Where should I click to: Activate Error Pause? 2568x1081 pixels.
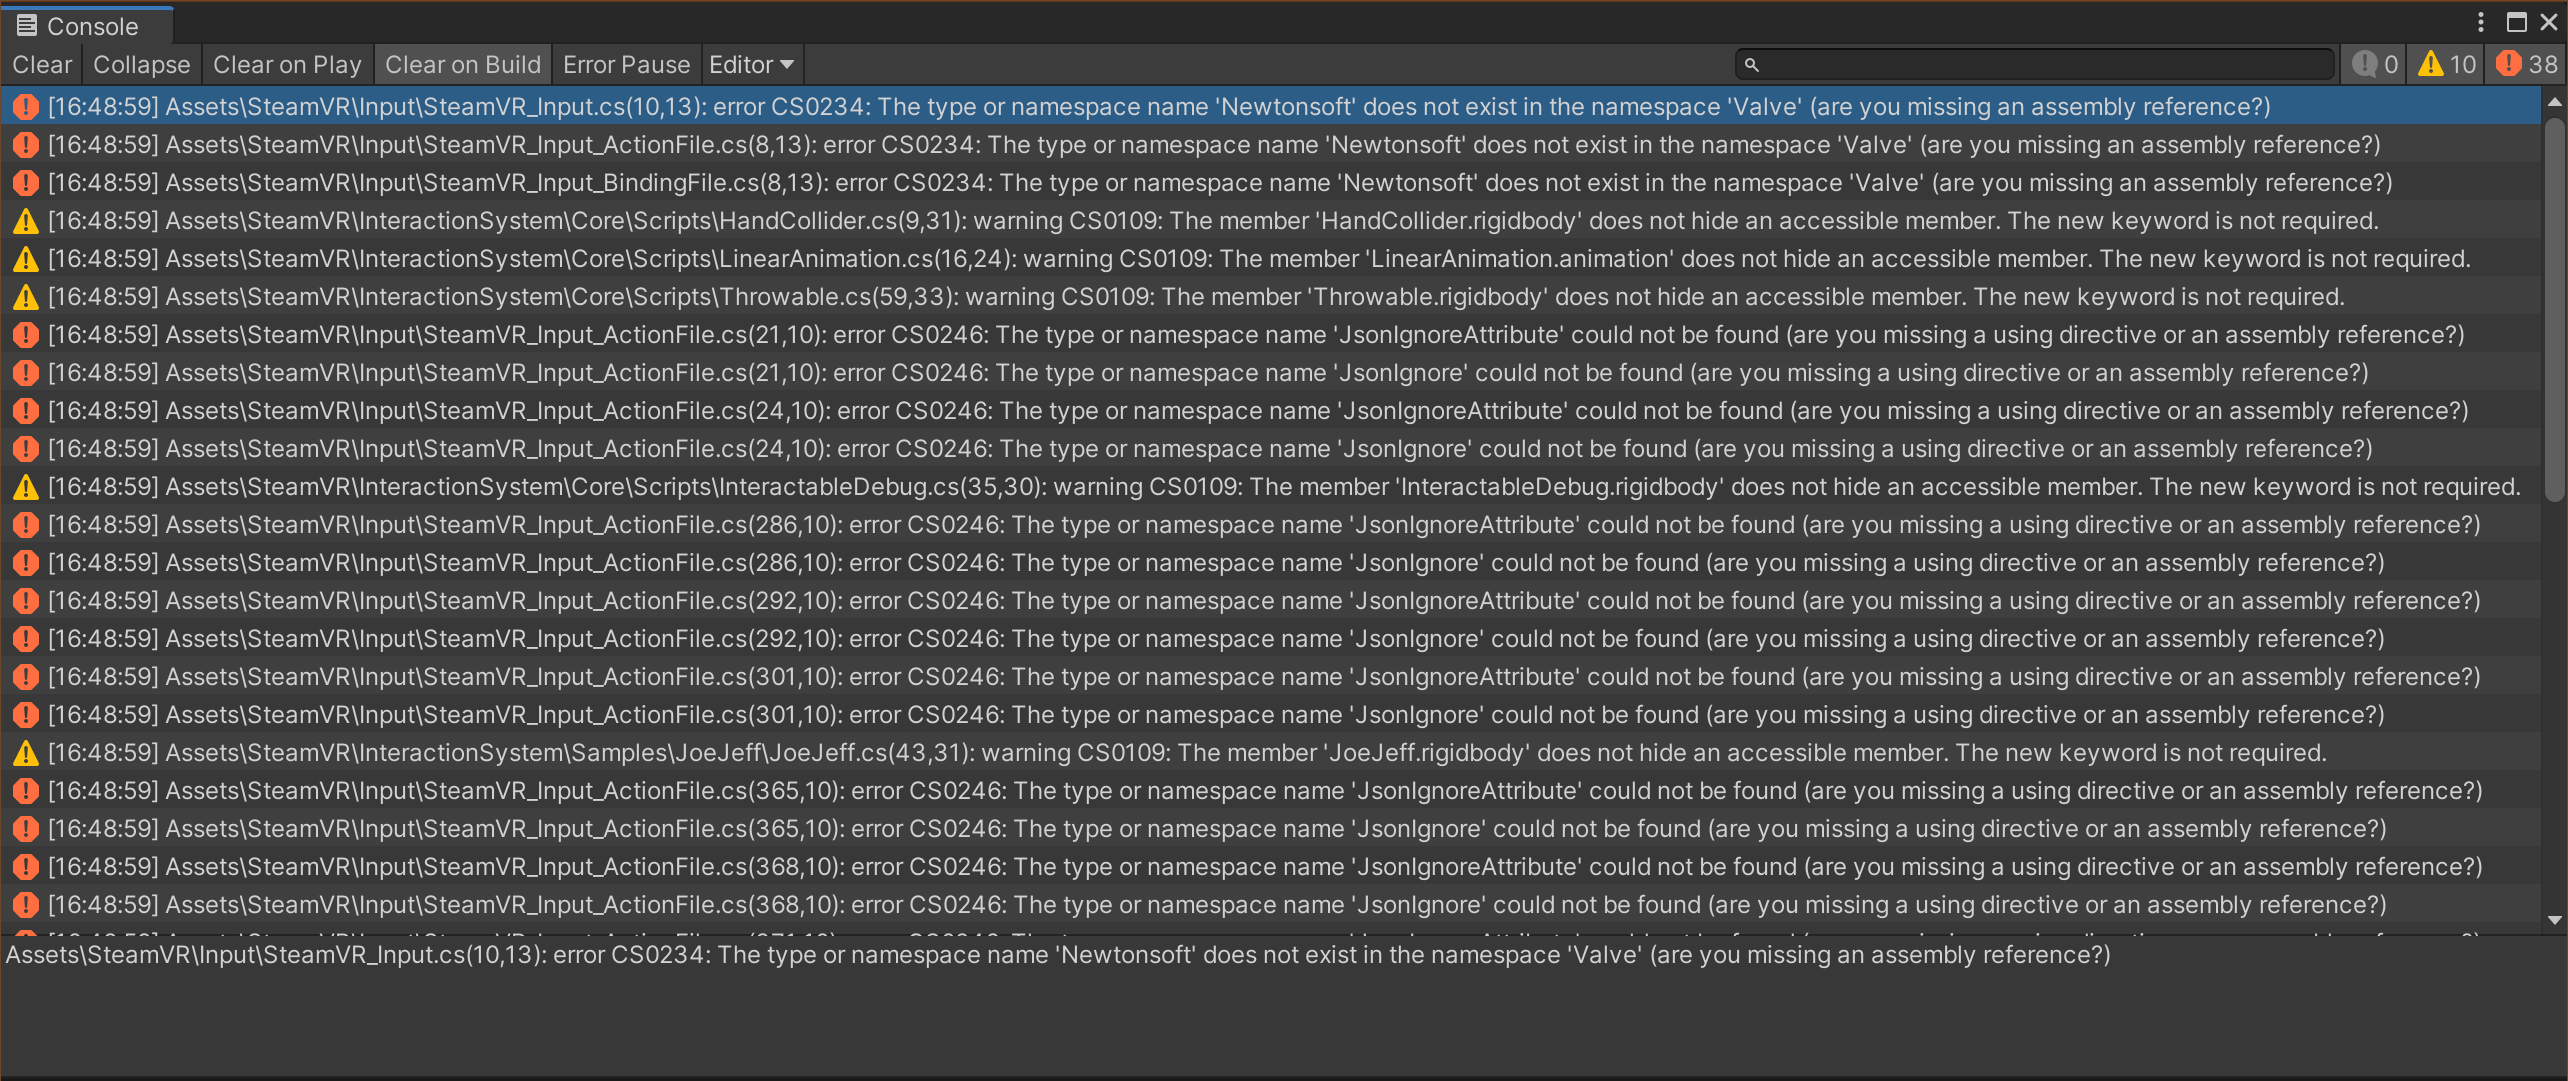[627, 63]
